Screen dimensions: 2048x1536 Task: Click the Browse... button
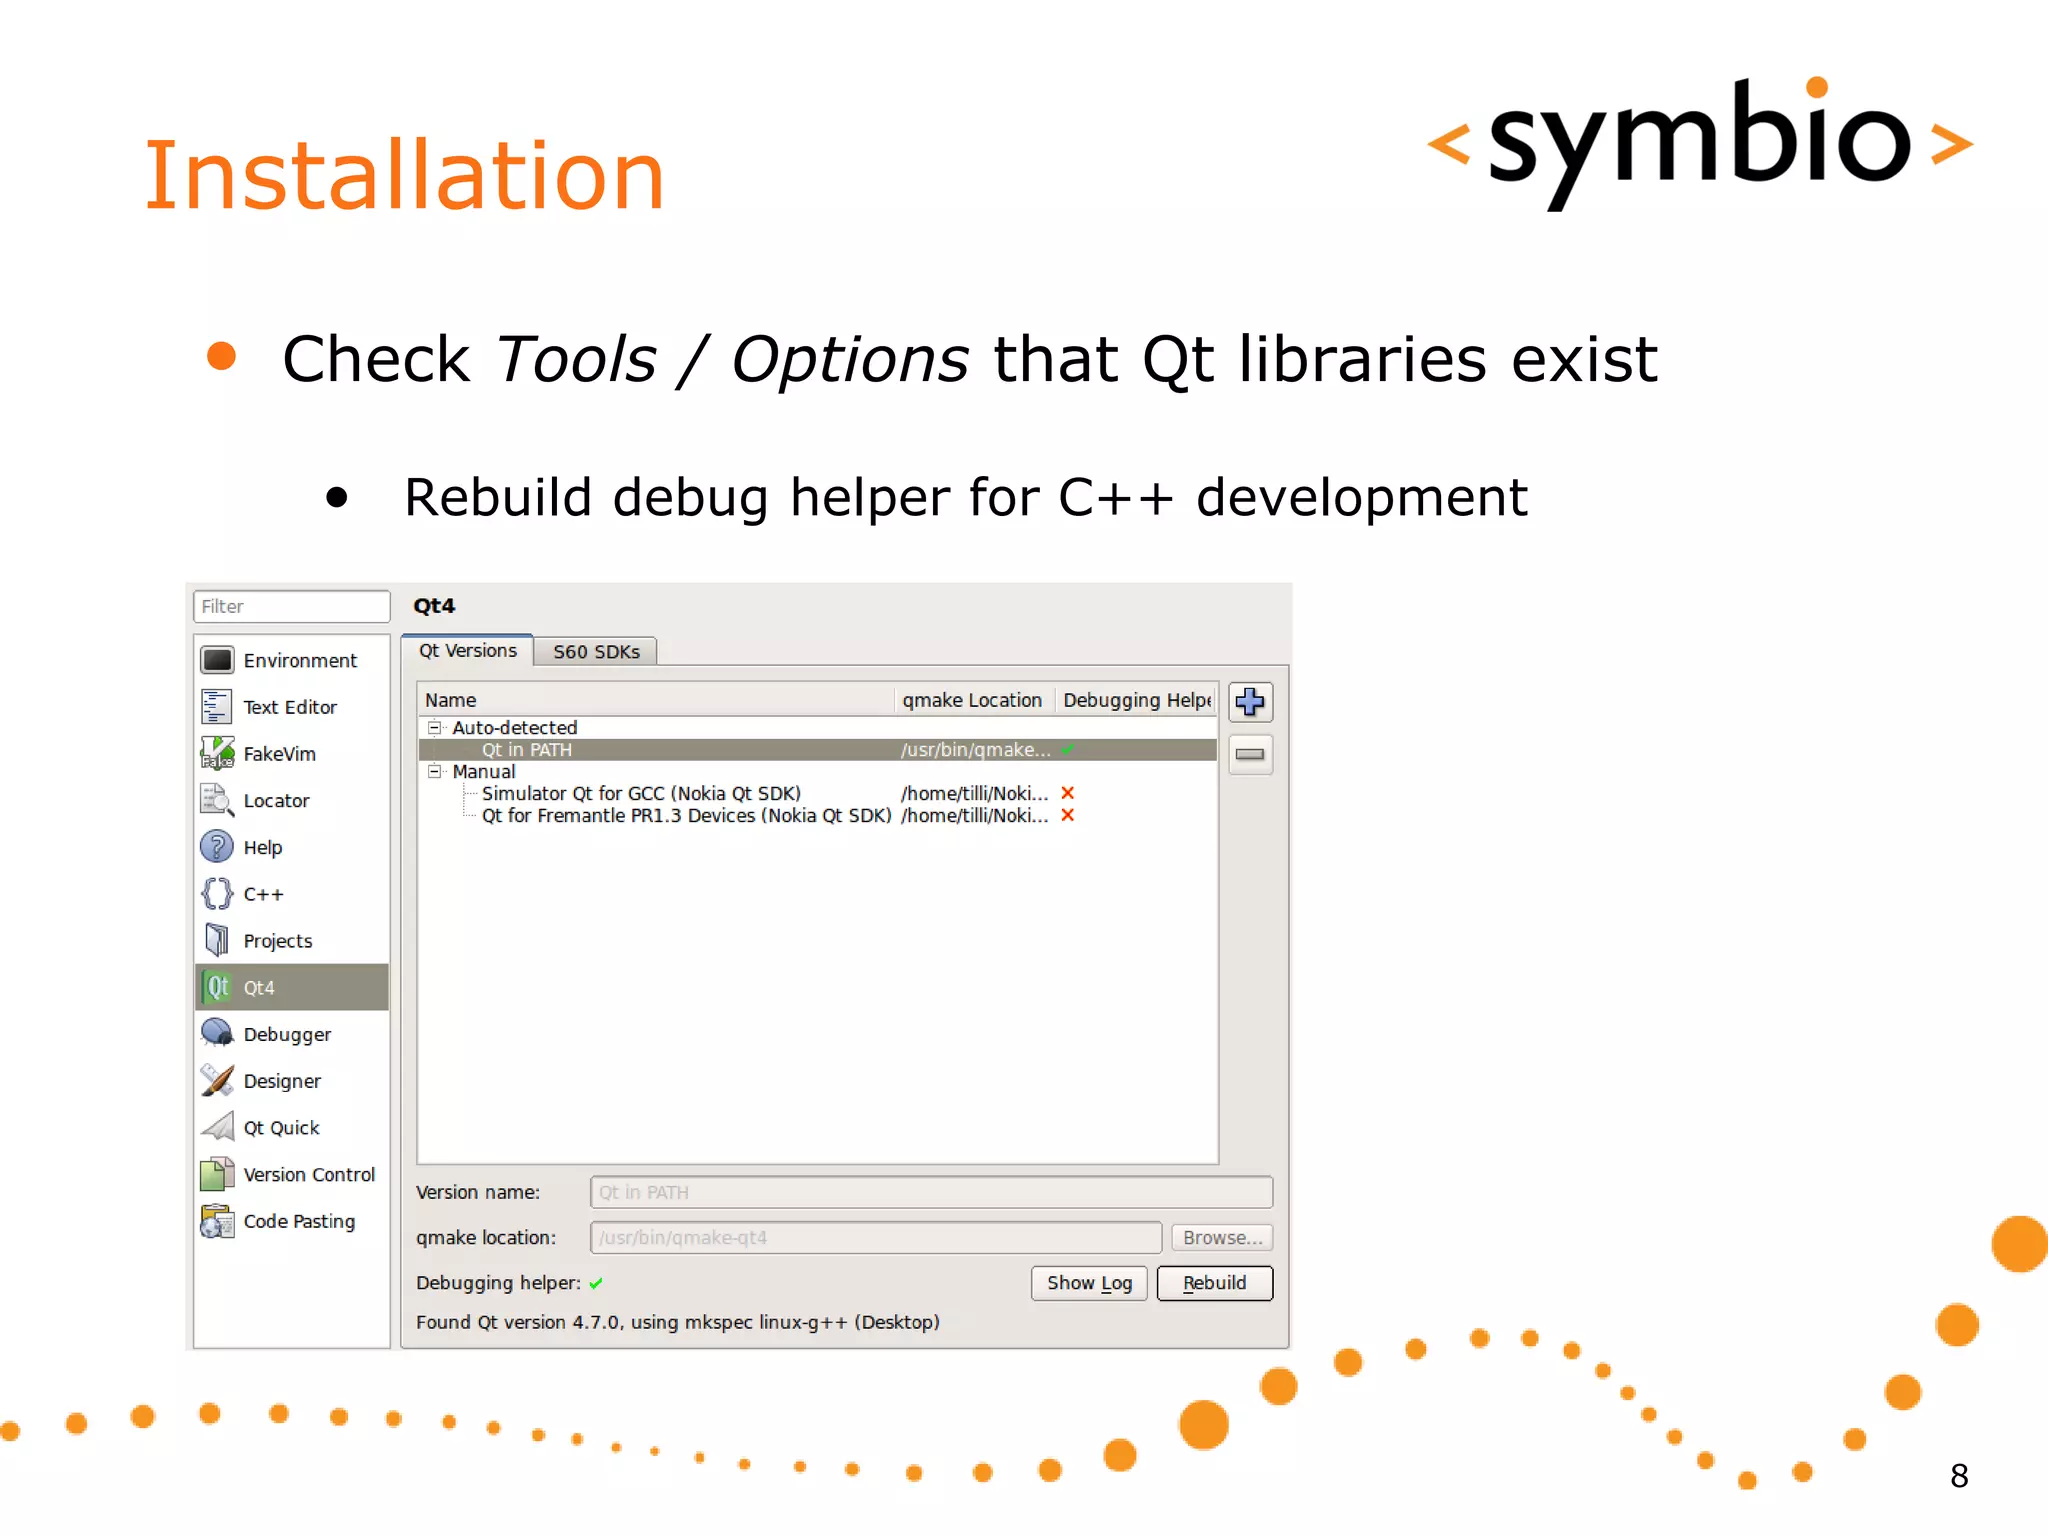pos(1222,1238)
